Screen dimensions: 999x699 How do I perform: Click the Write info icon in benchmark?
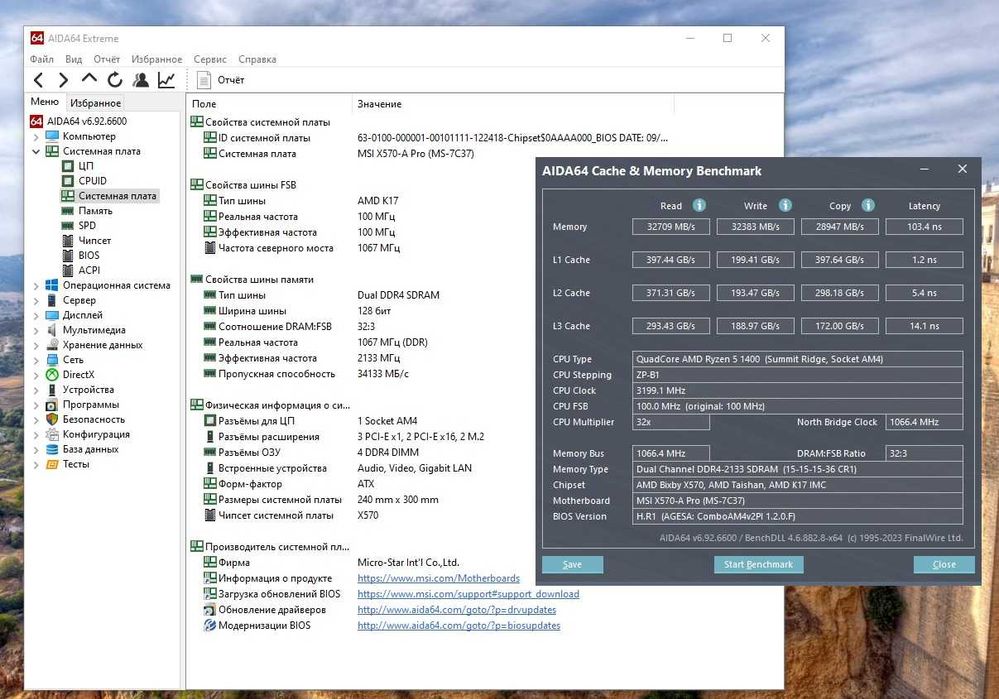785,205
